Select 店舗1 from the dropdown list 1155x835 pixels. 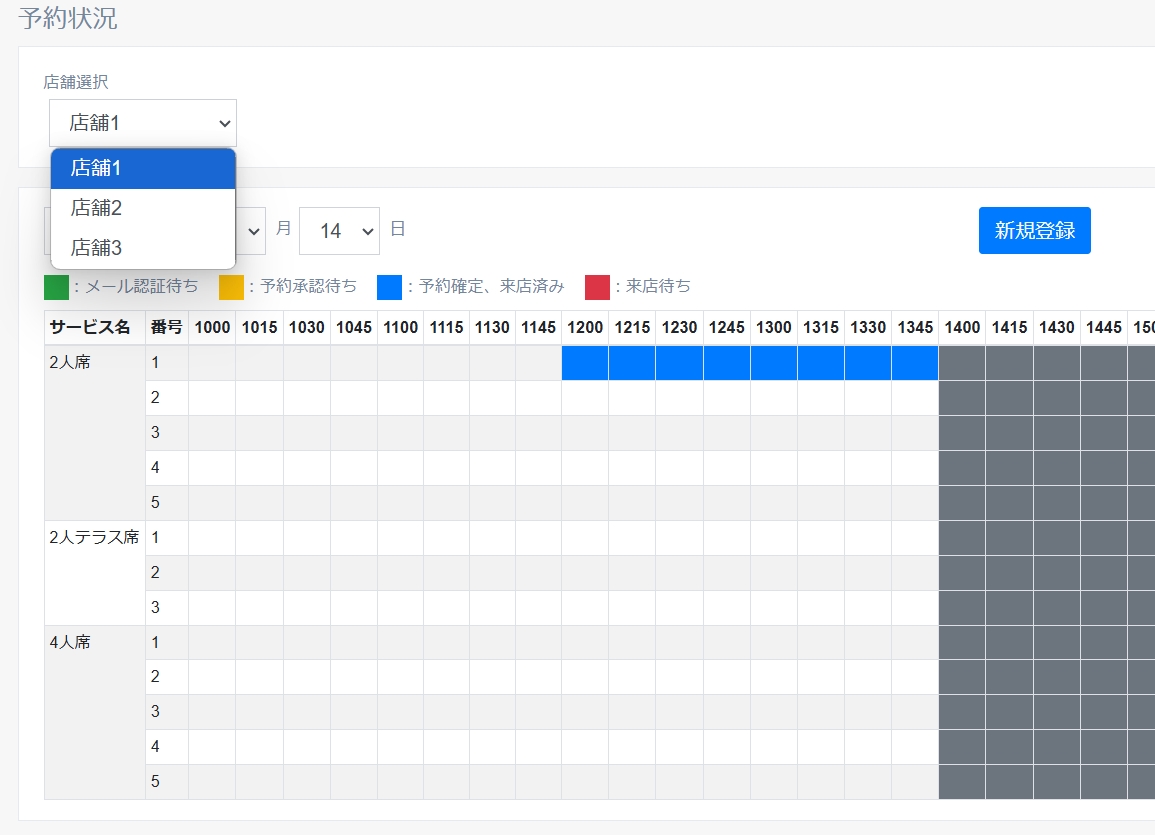click(x=143, y=168)
